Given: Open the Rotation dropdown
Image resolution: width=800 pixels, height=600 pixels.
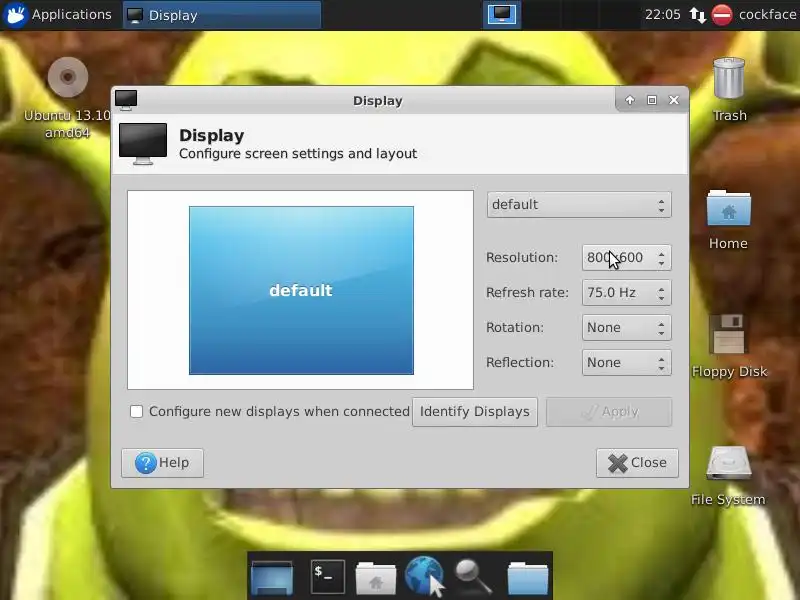Looking at the screenshot, I should point(627,328).
